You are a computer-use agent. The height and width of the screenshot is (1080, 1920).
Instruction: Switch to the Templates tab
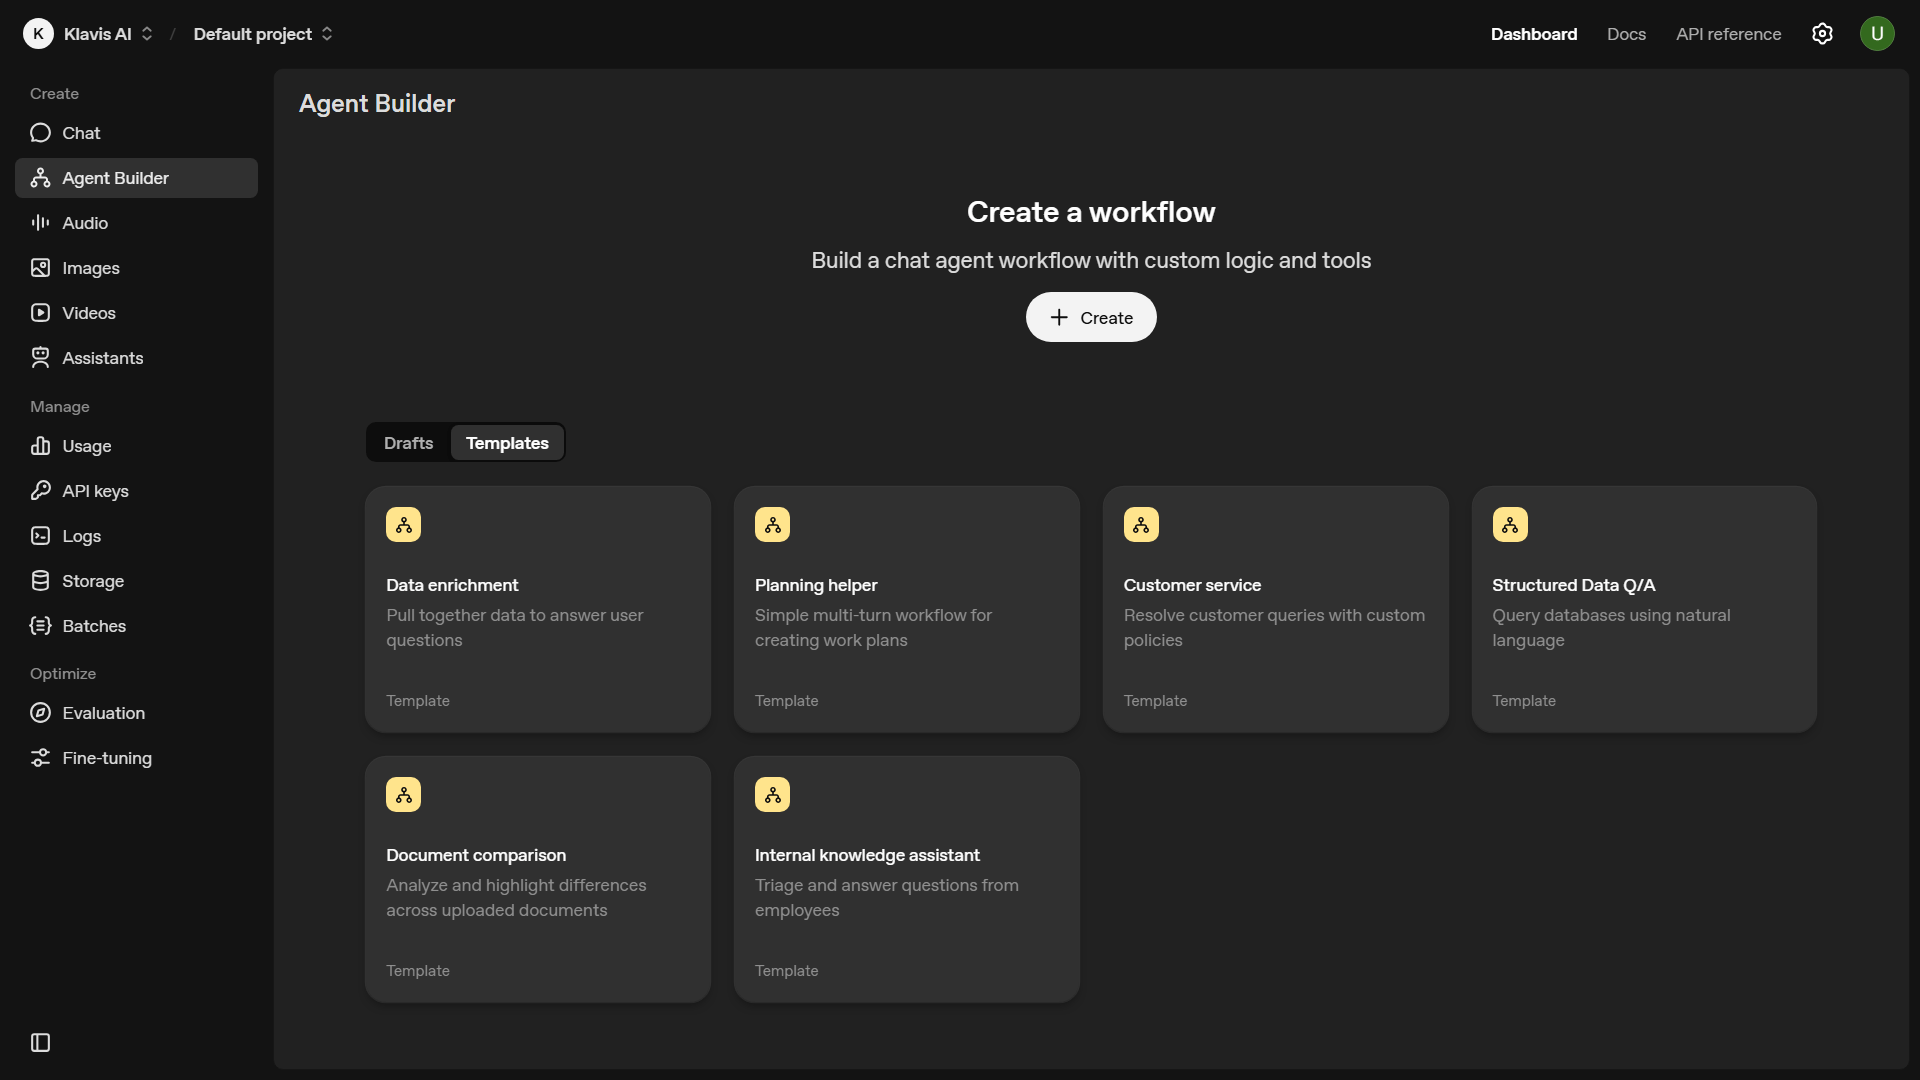[x=507, y=442]
